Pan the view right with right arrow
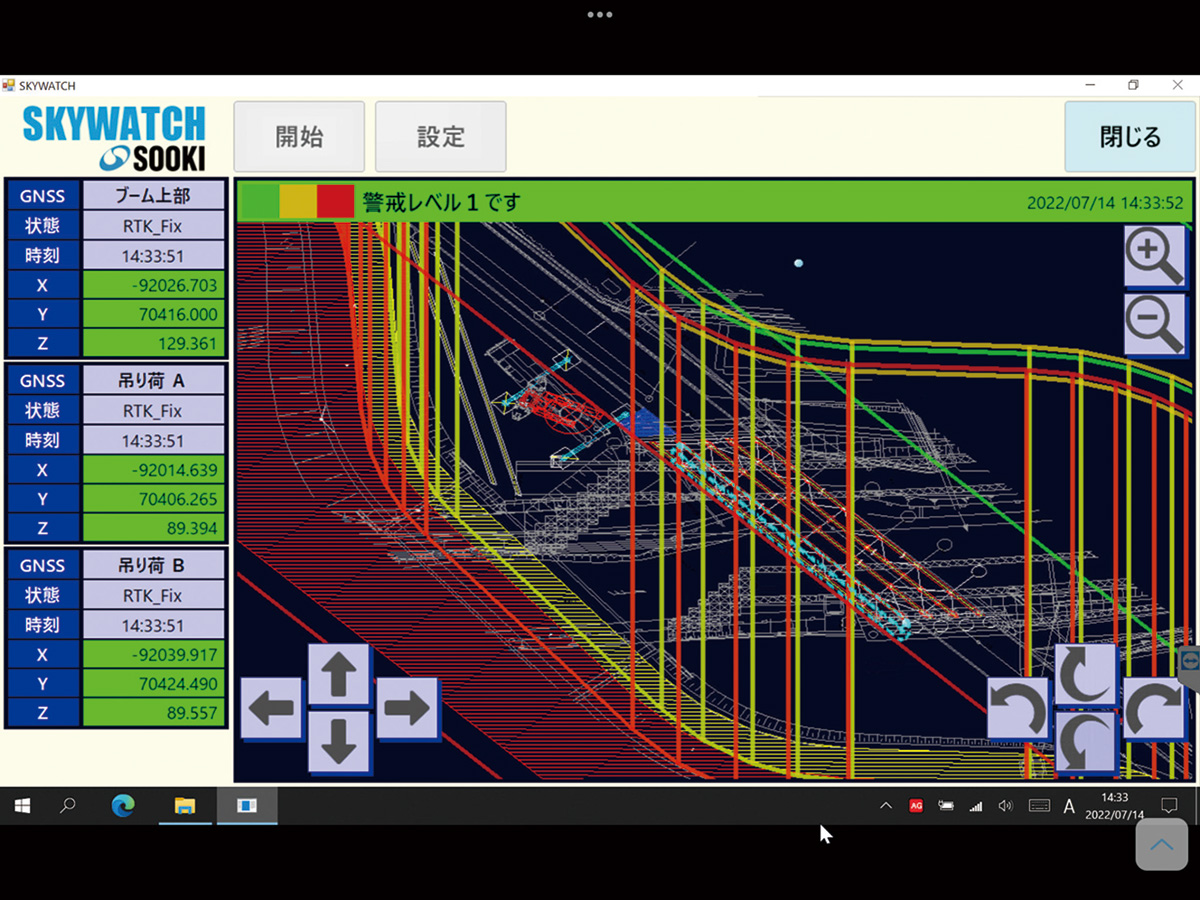 tap(406, 708)
